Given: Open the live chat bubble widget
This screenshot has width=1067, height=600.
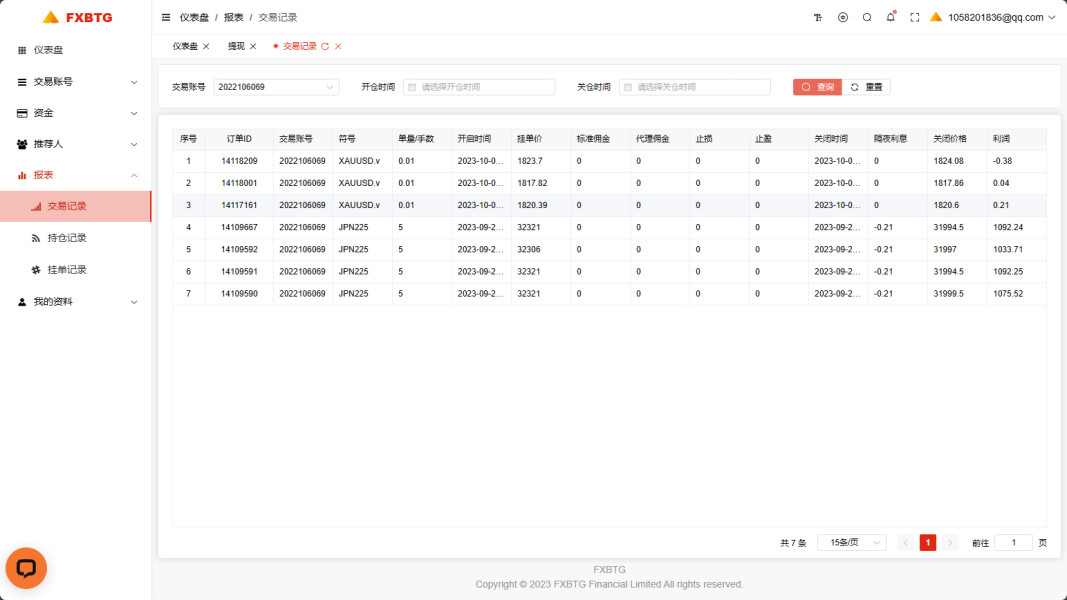Looking at the screenshot, I should pyautogui.click(x=26, y=568).
